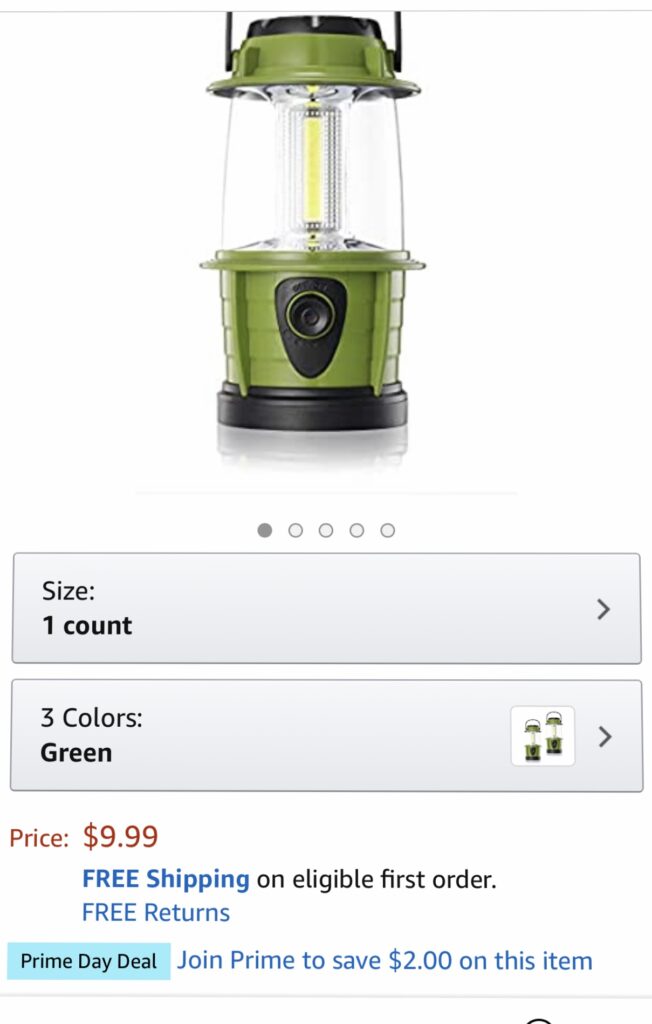The width and height of the screenshot is (652, 1024).
Task: Click the '1 count' size value
Action: pos(87,626)
